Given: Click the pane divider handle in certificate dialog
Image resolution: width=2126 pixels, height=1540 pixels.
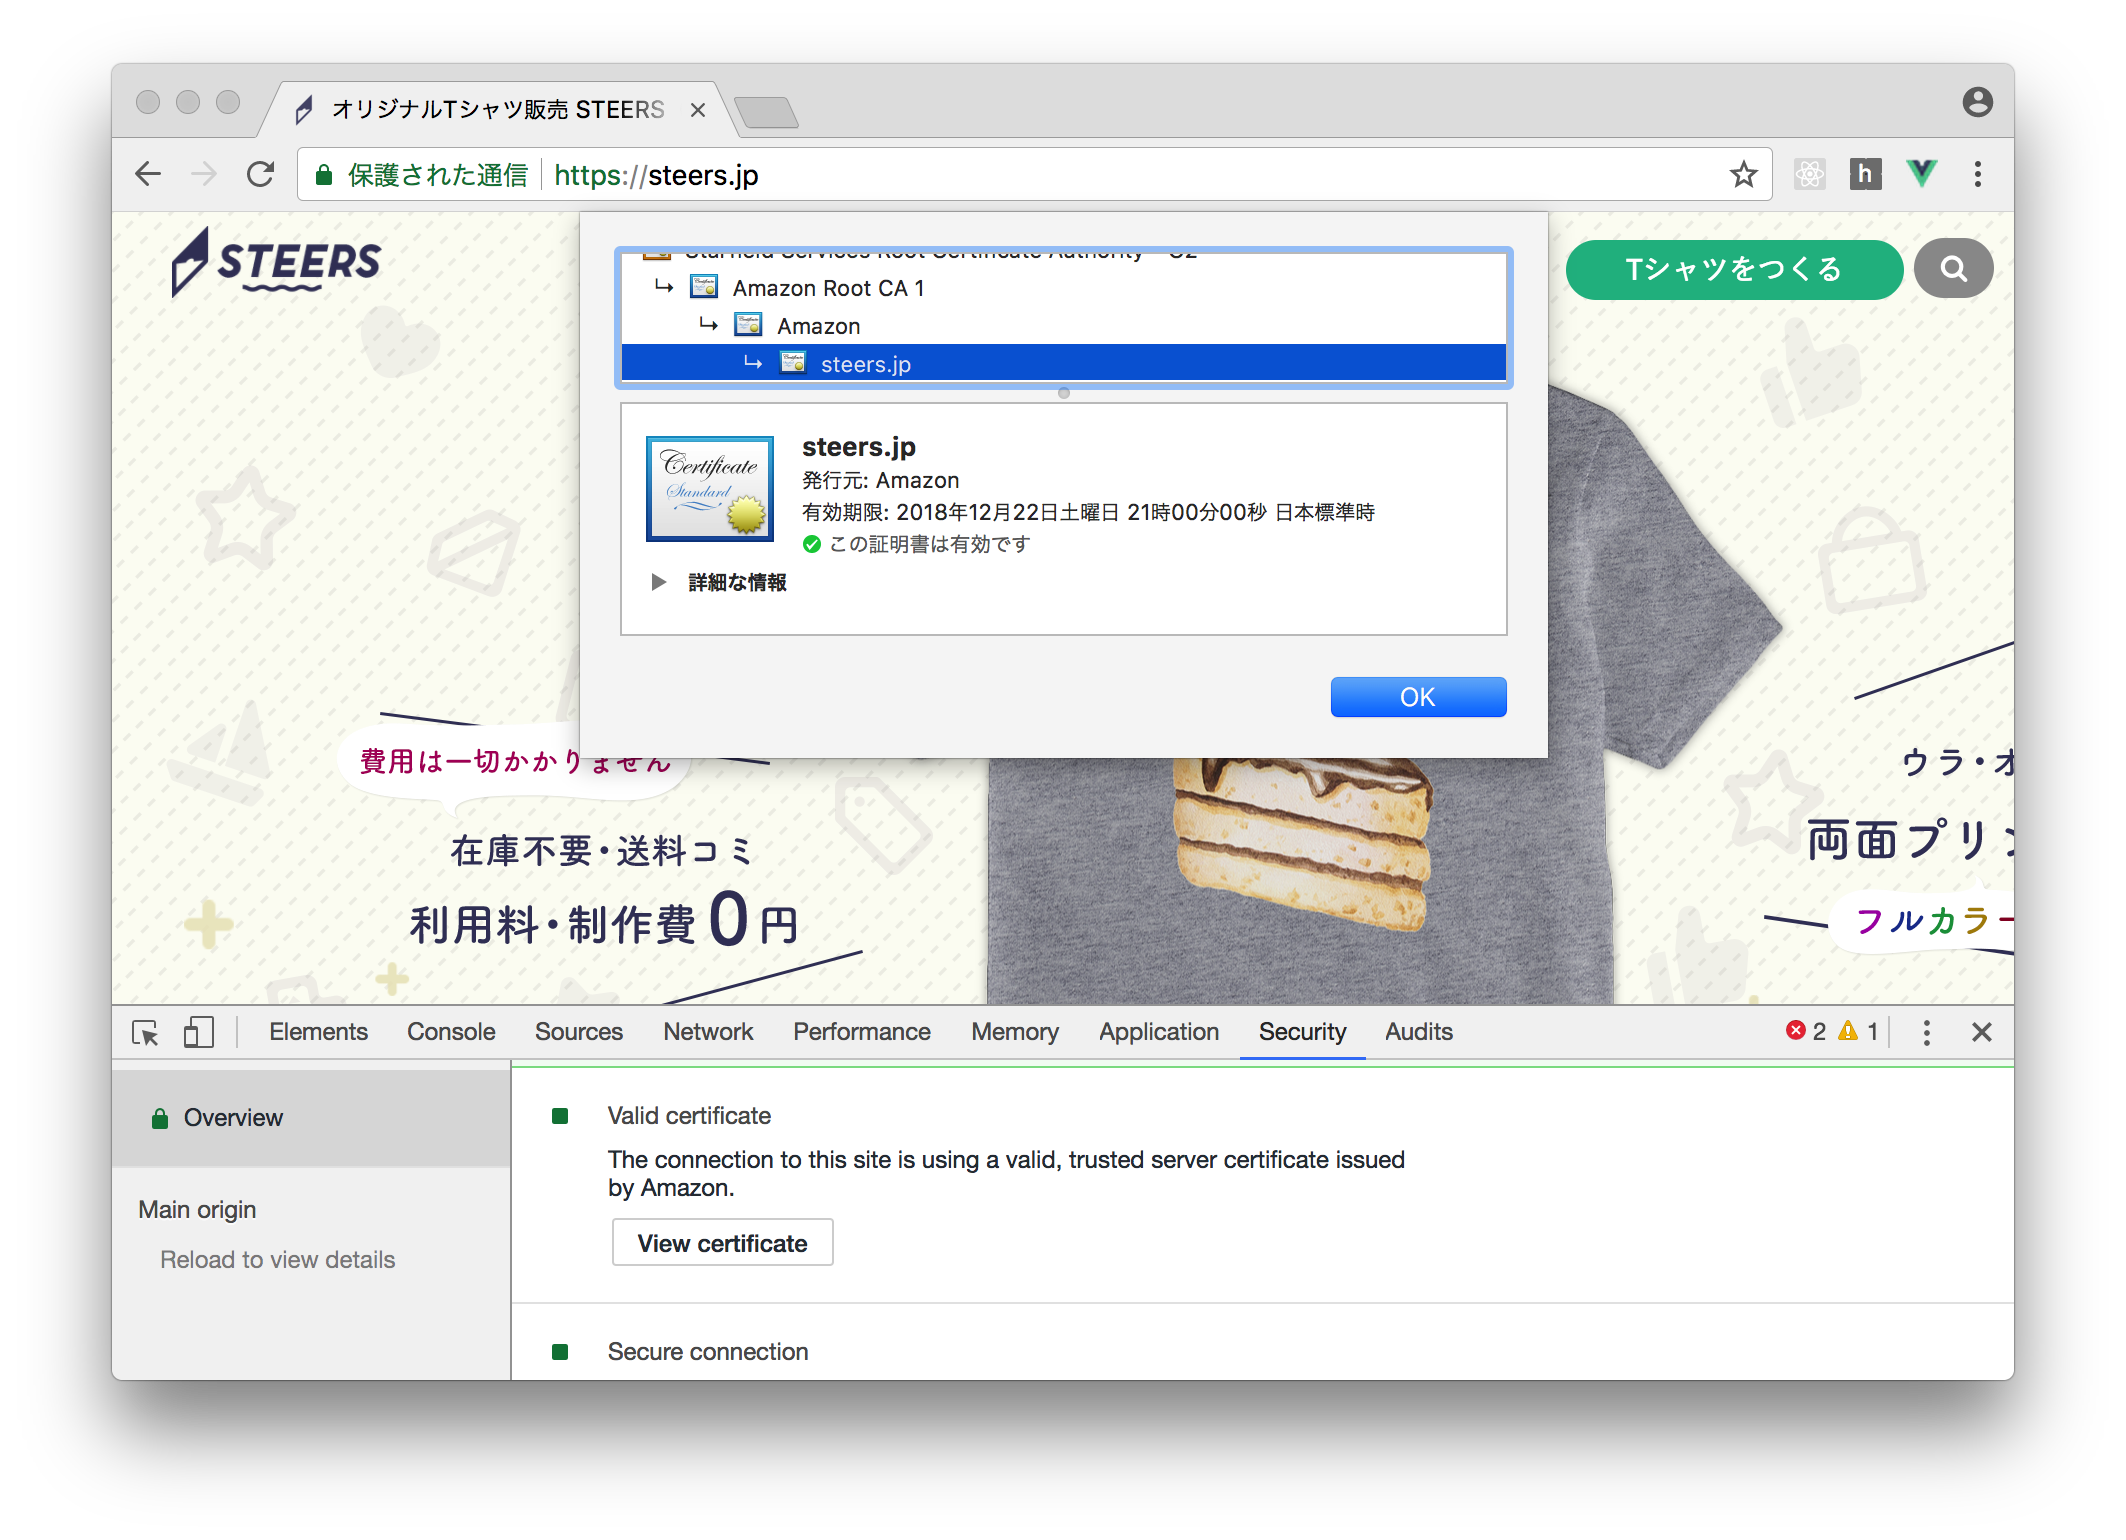Looking at the screenshot, I should click(x=1064, y=393).
